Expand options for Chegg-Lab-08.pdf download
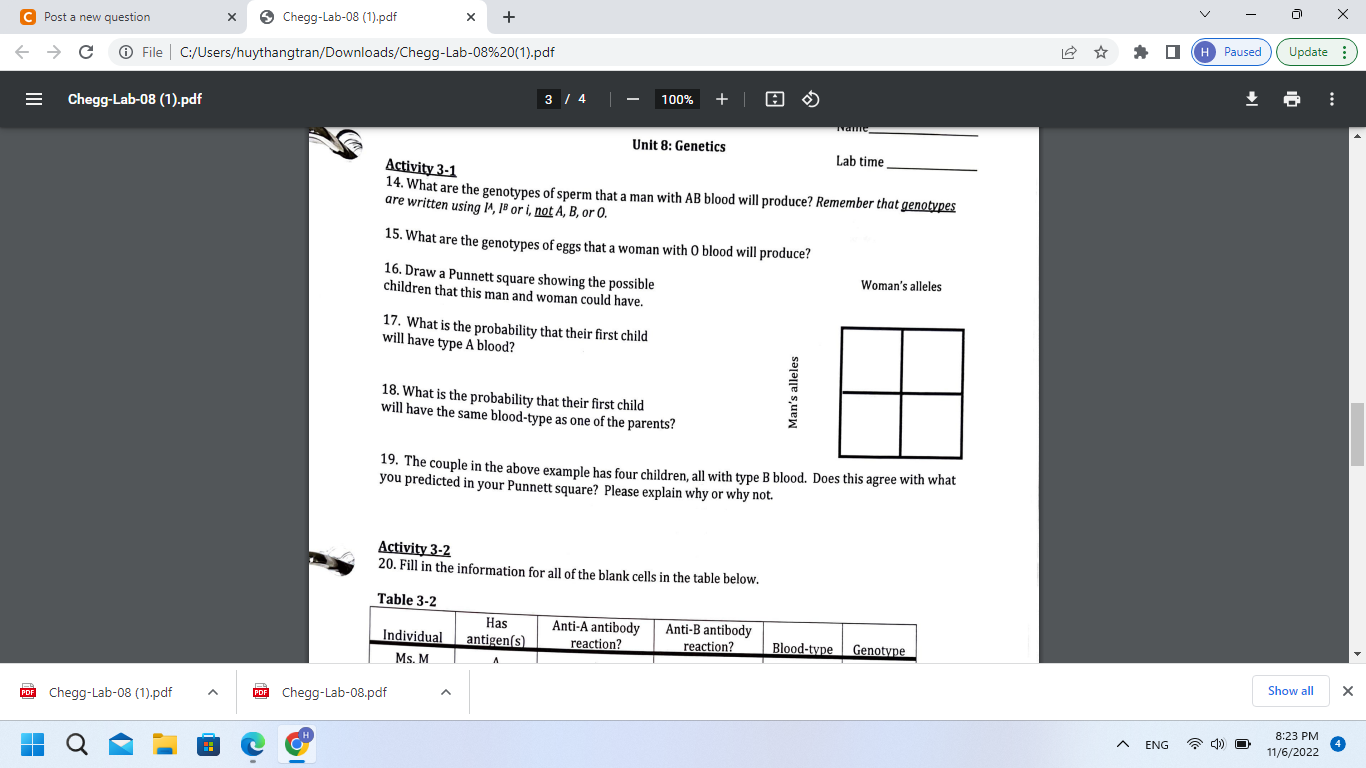Image resolution: width=1366 pixels, height=768 pixels. [446, 692]
